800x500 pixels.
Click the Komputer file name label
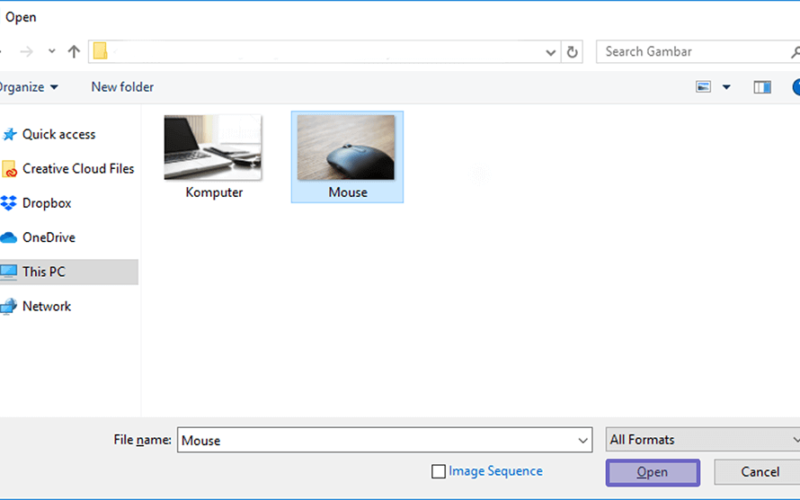click(x=214, y=192)
